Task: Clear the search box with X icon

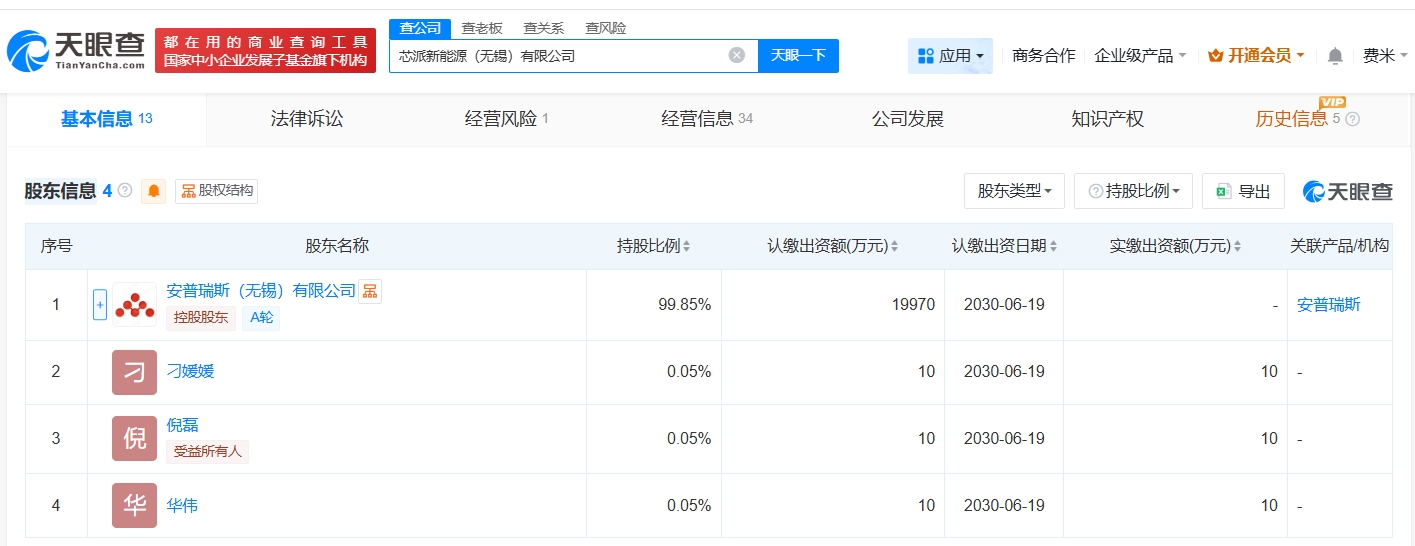Action: [737, 56]
